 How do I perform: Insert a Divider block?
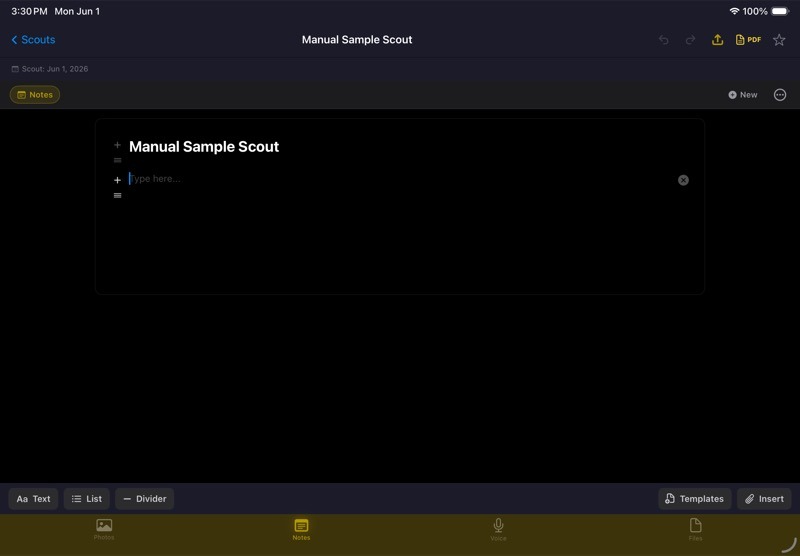[145, 499]
